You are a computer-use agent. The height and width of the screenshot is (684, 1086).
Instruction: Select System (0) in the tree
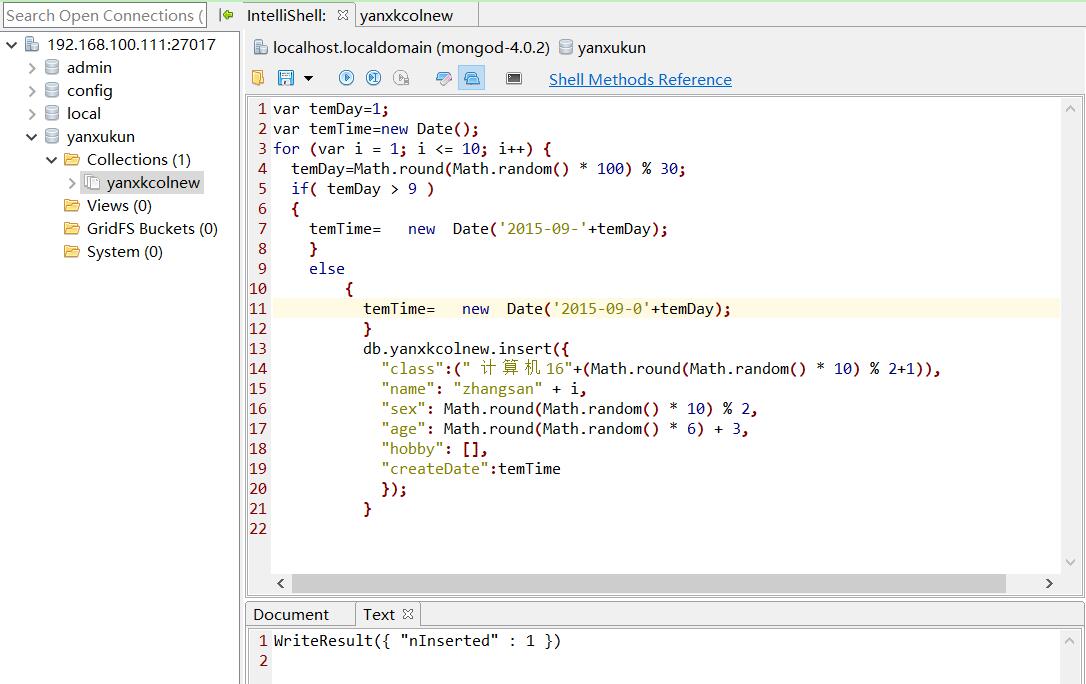pyautogui.click(x=125, y=252)
